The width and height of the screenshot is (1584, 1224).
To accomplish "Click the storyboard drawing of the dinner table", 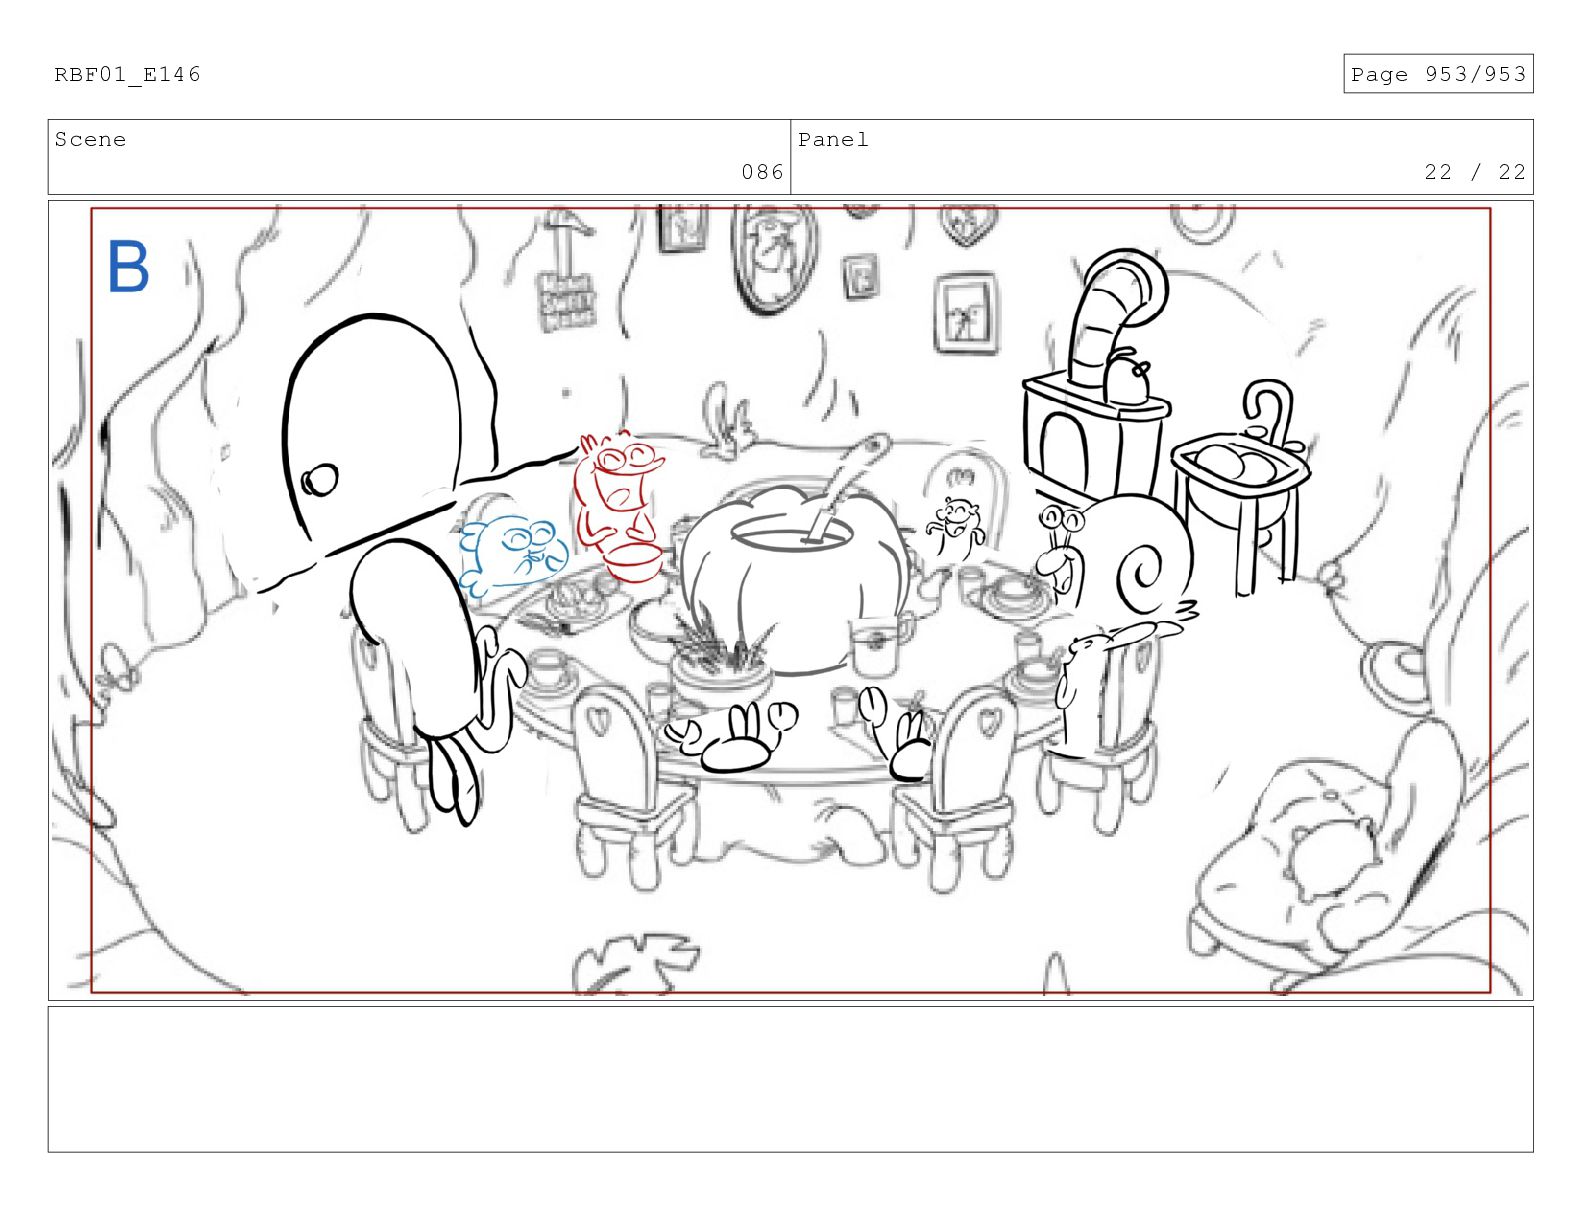I will tap(790, 600).
